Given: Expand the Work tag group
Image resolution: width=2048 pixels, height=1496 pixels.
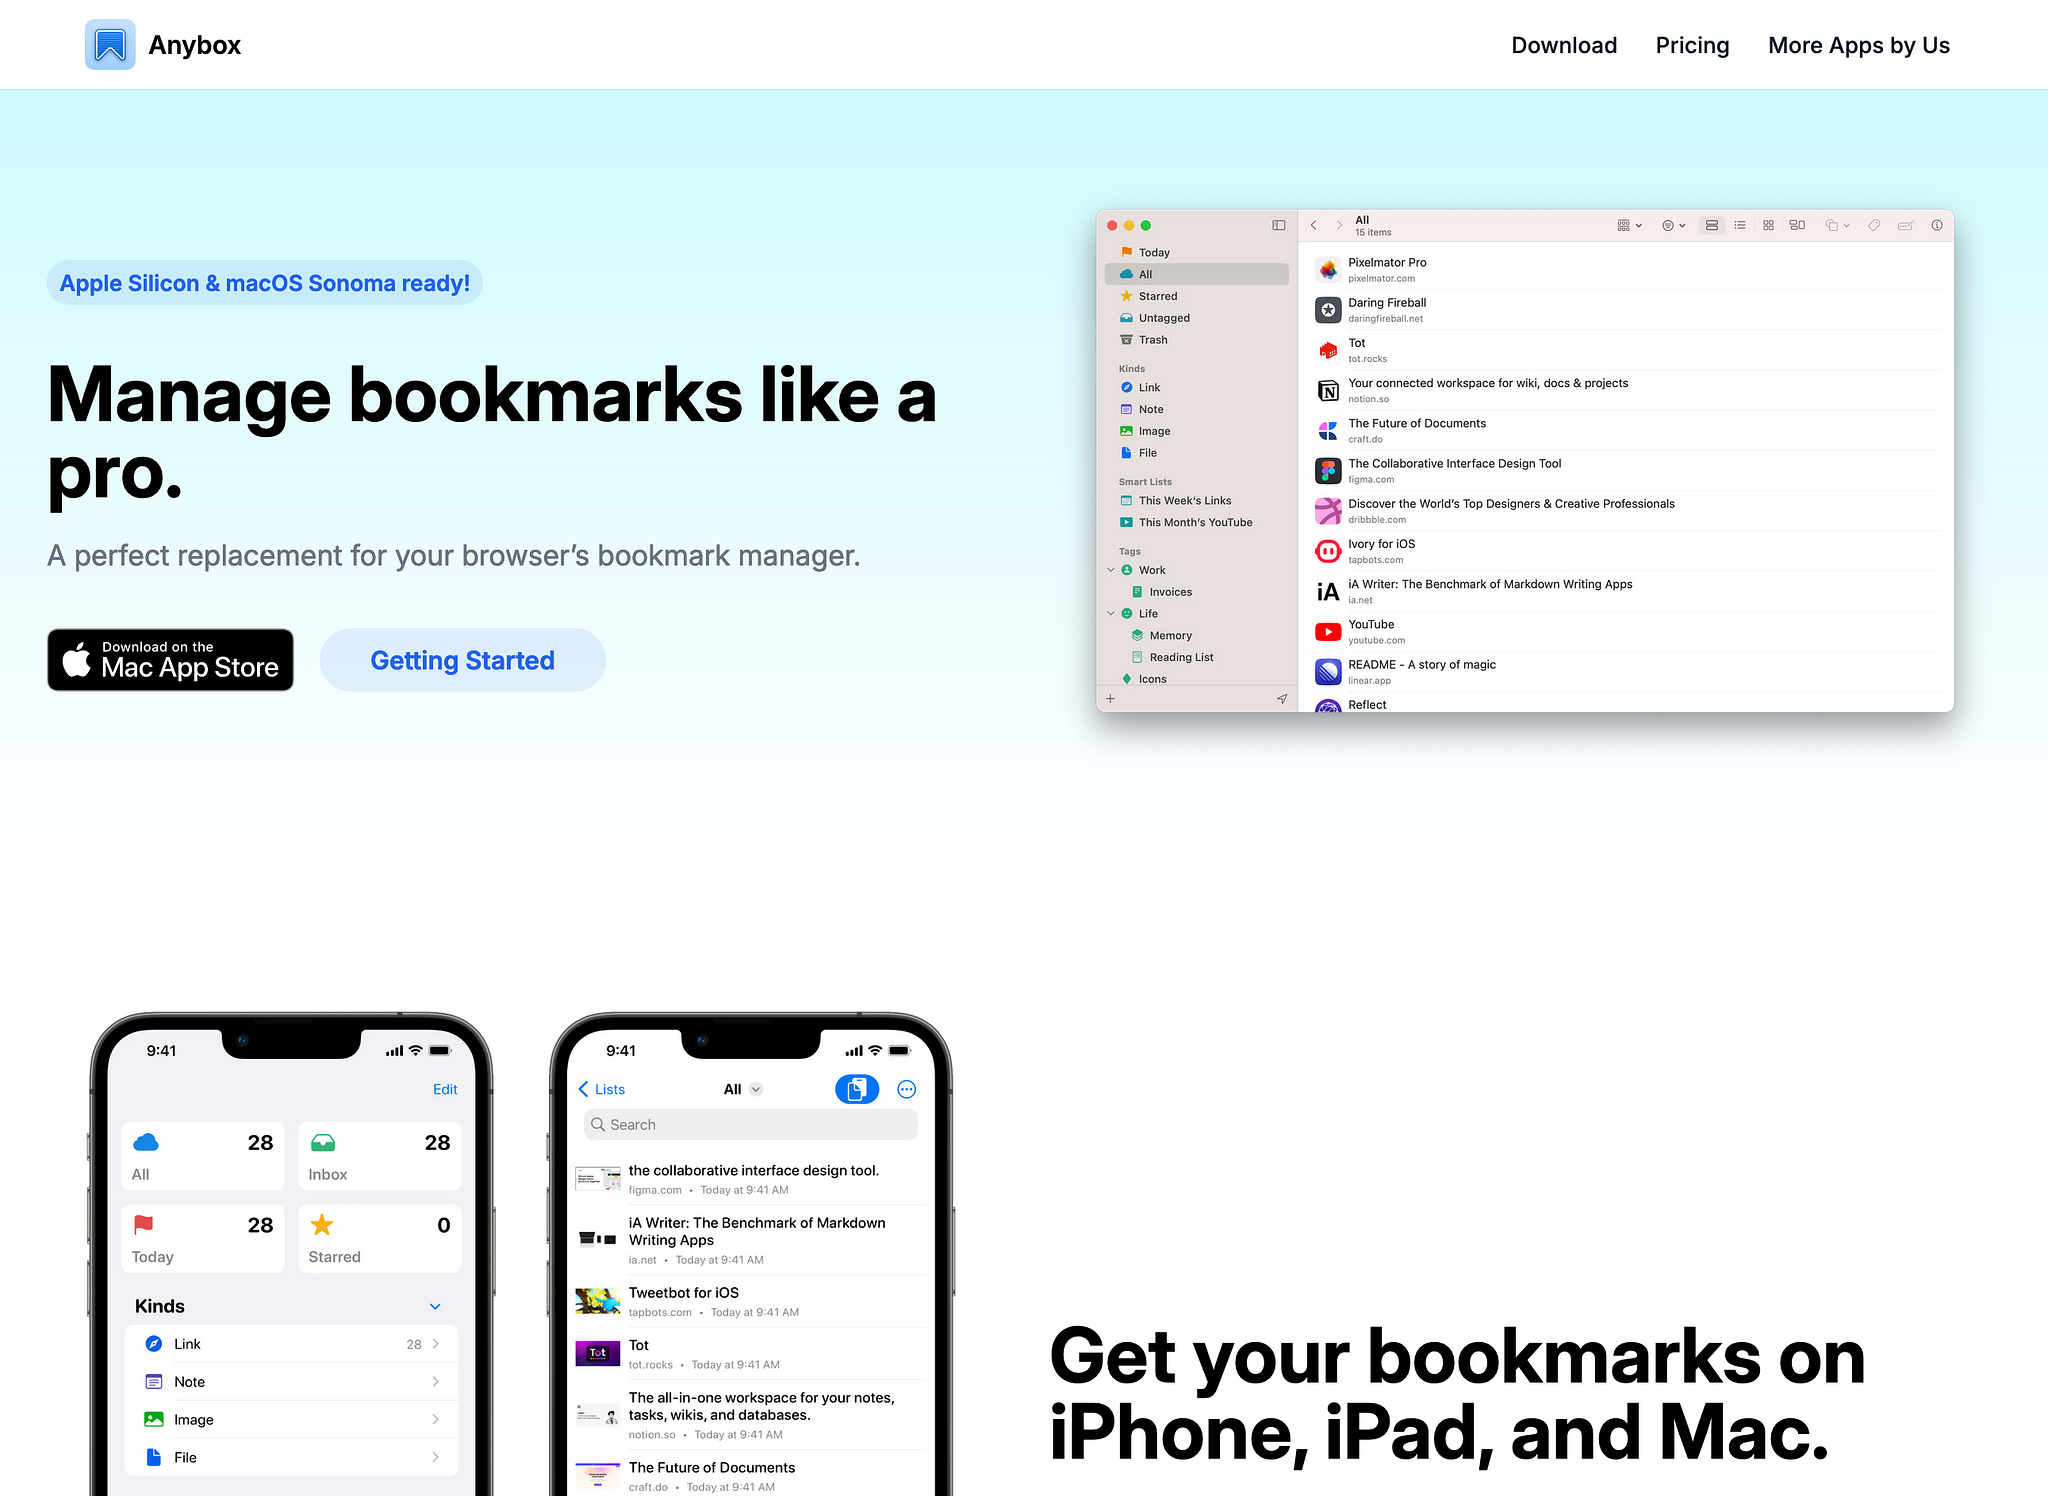Looking at the screenshot, I should tap(1111, 569).
